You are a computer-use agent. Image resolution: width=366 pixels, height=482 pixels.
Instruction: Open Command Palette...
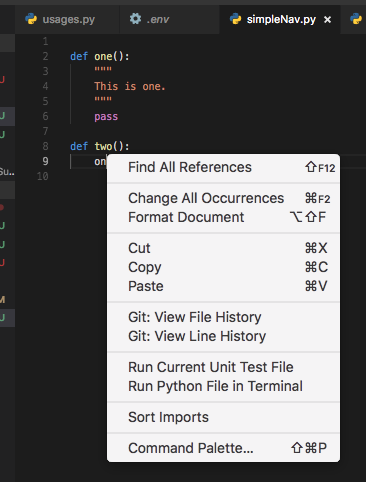[223, 448]
